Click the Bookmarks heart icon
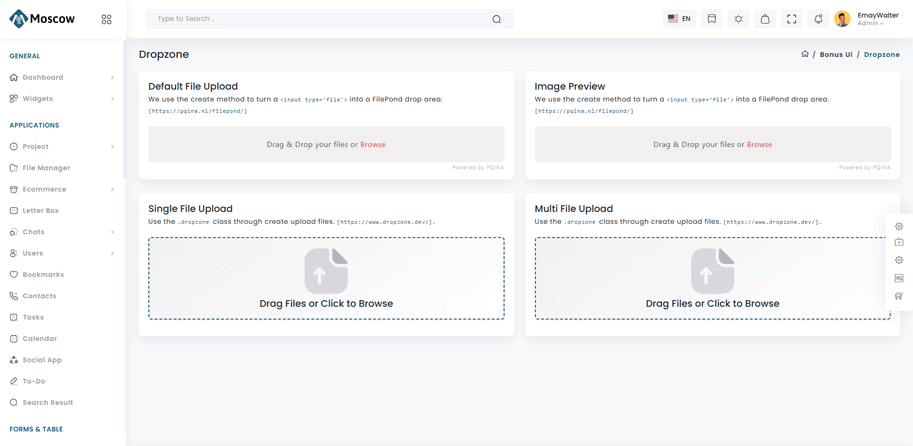Image resolution: width=913 pixels, height=446 pixels. point(14,275)
